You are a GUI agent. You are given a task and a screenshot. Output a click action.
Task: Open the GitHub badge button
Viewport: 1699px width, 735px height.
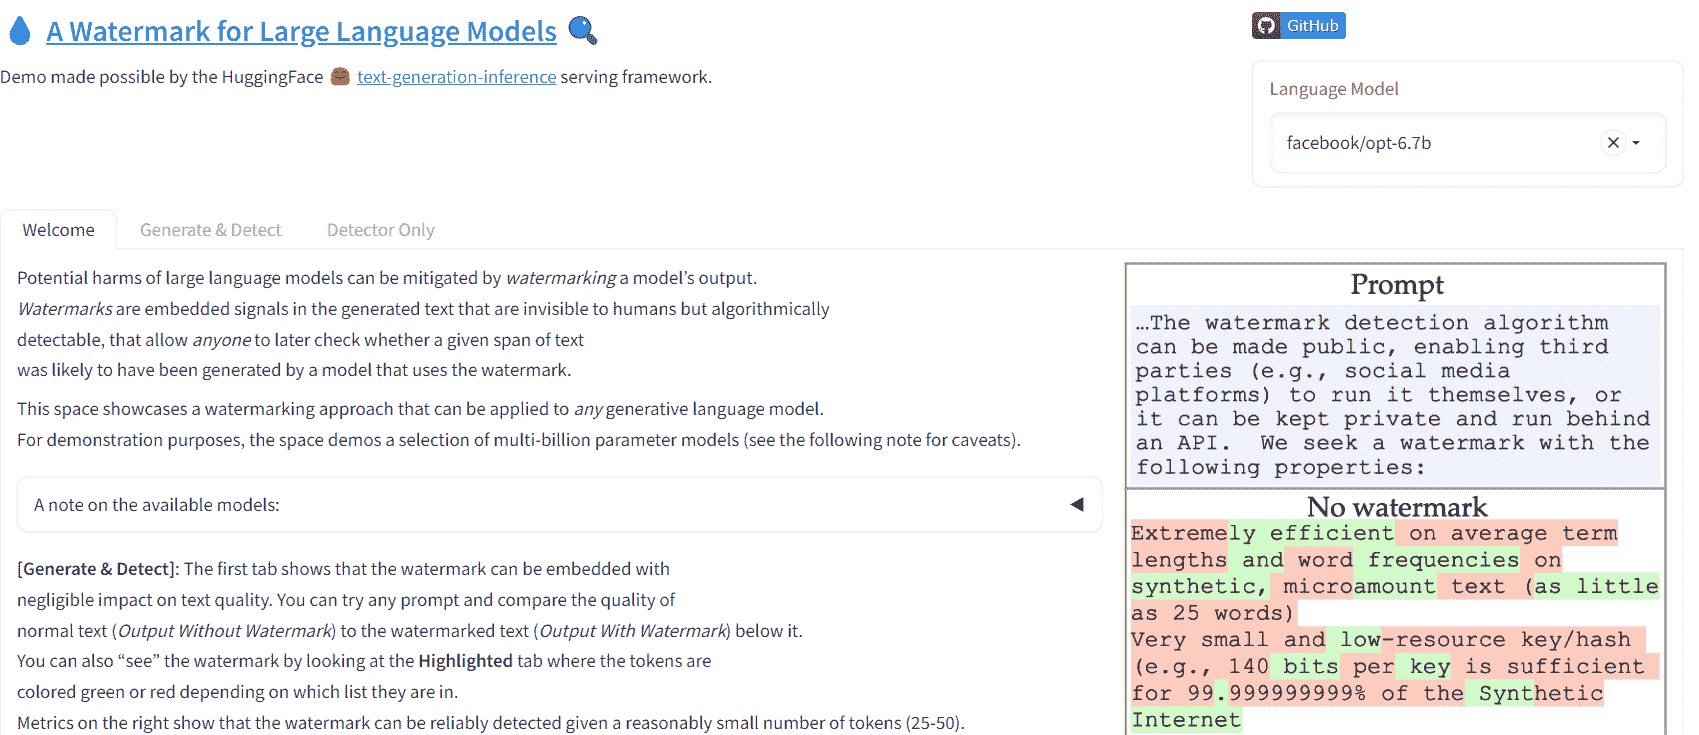click(x=1299, y=26)
